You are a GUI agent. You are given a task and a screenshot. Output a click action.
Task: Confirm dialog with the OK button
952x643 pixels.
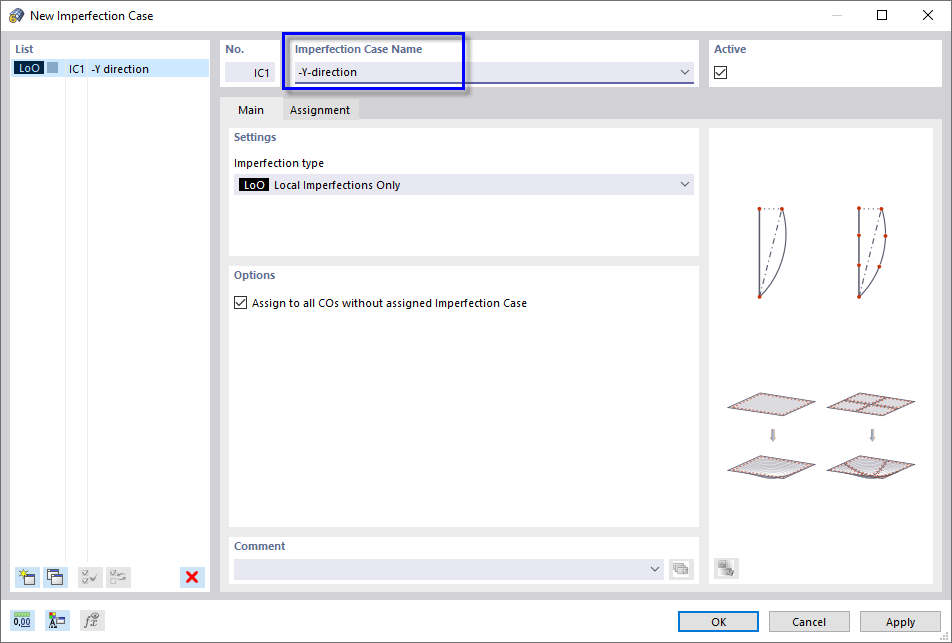[717, 621]
